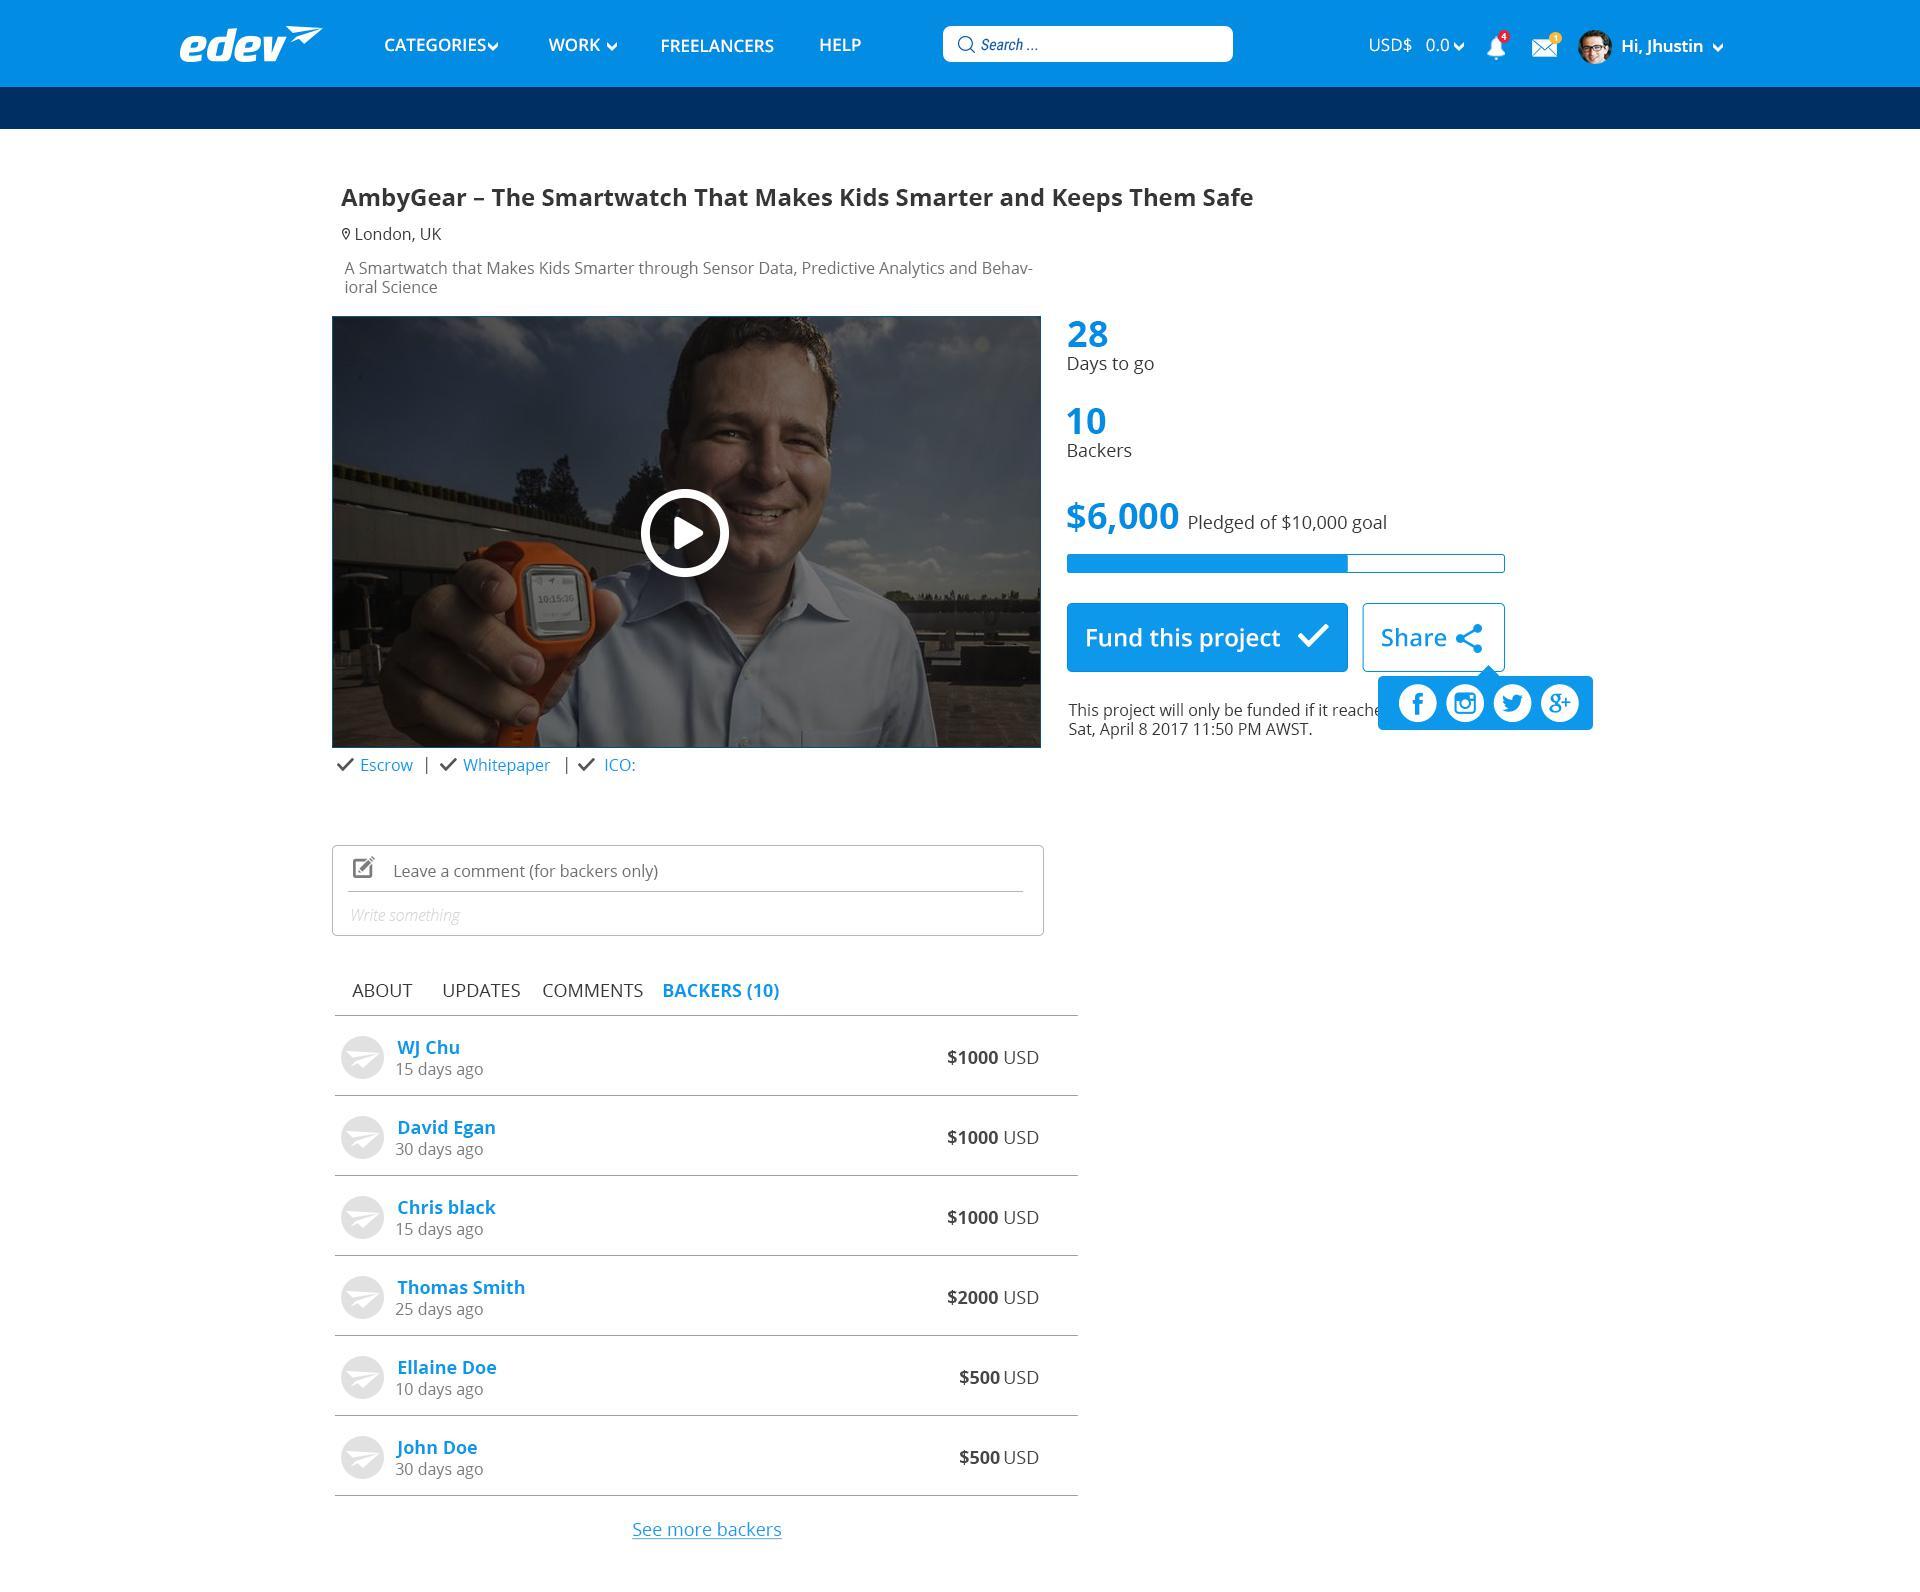Click Fund this project button
The image size is (1920, 1592).
tap(1206, 637)
